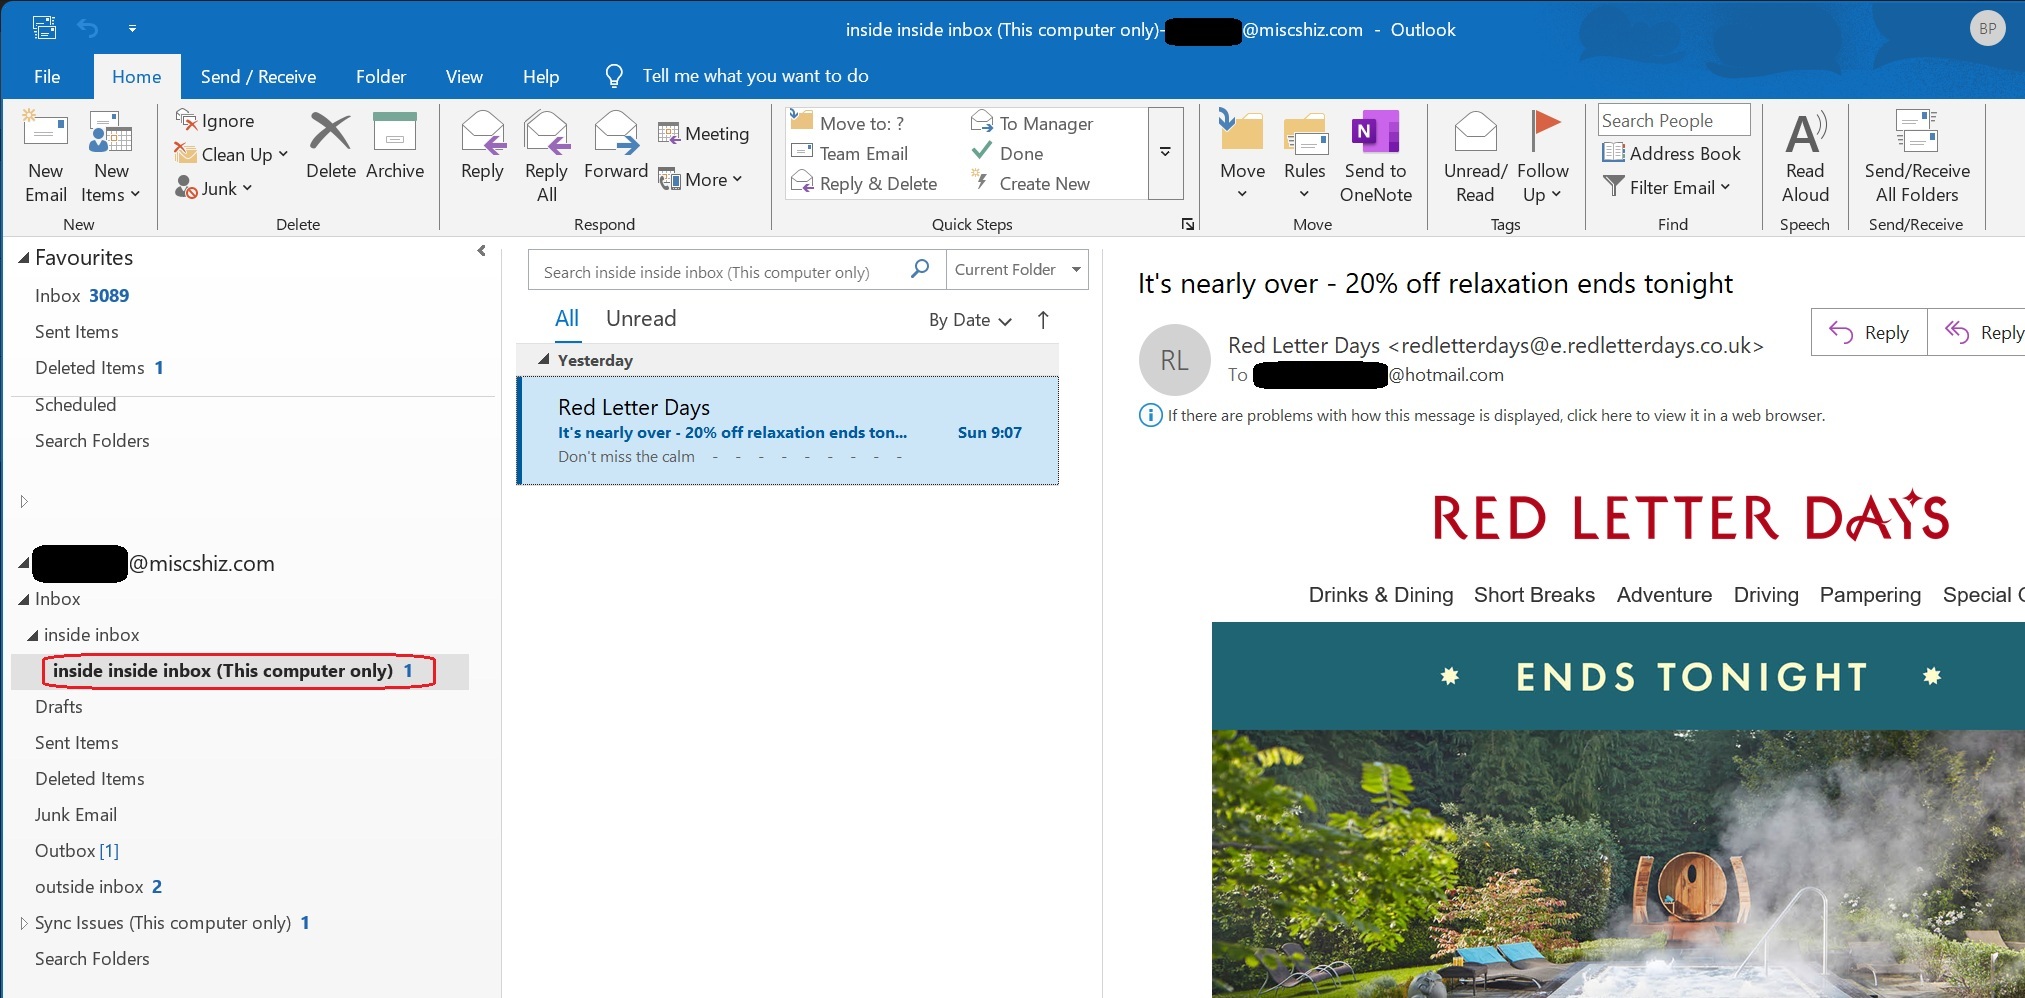Toggle Unread/Read status
The image size is (2025, 998).
[x=1475, y=156]
